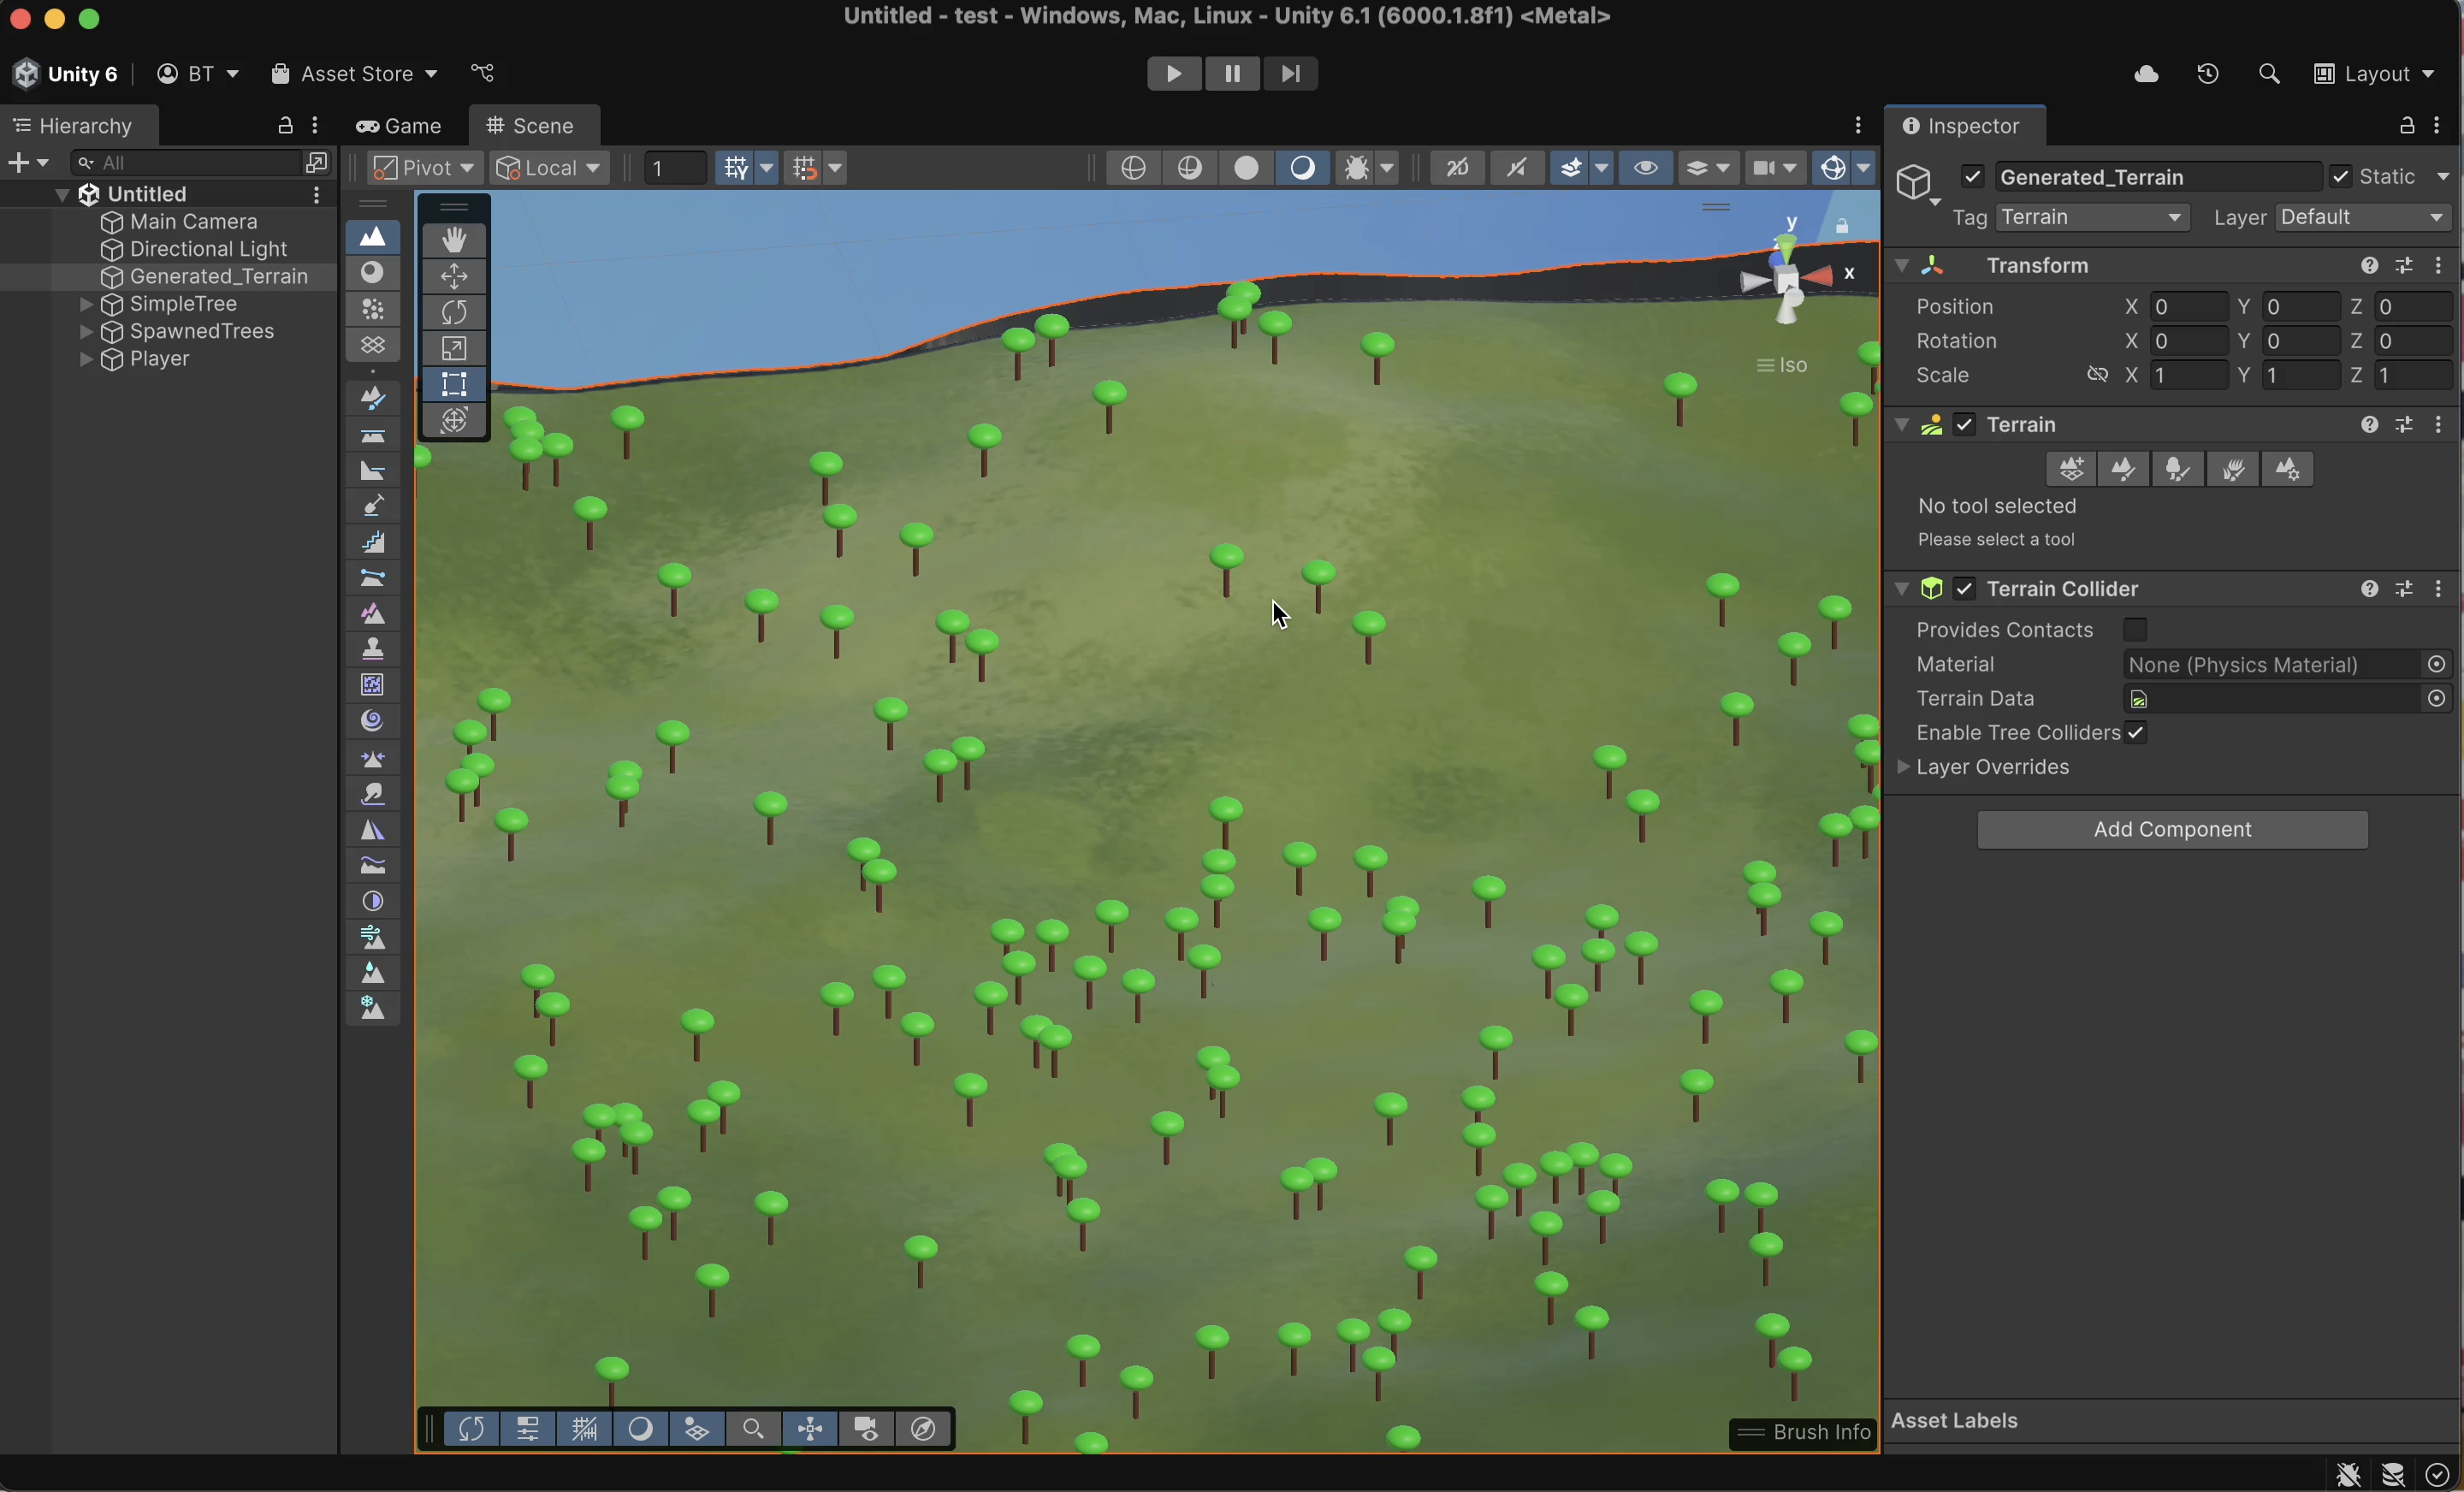Image resolution: width=2464 pixels, height=1492 pixels.
Task: Switch to the Game tab
Action: pos(399,127)
